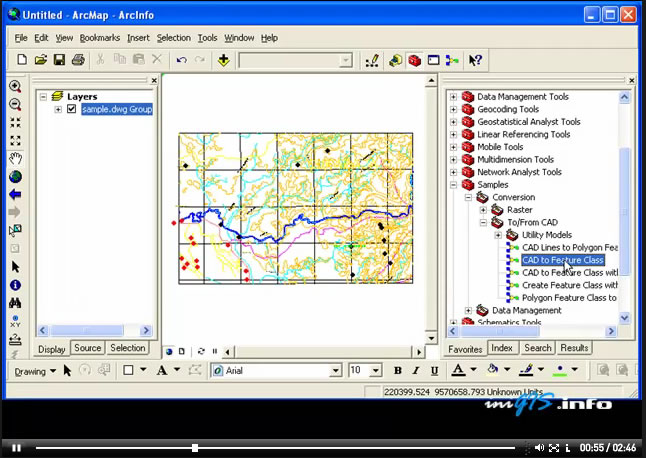Click the Fixed Zoom Out icon
This screenshot has height=458, width=646.
point(15,140)
